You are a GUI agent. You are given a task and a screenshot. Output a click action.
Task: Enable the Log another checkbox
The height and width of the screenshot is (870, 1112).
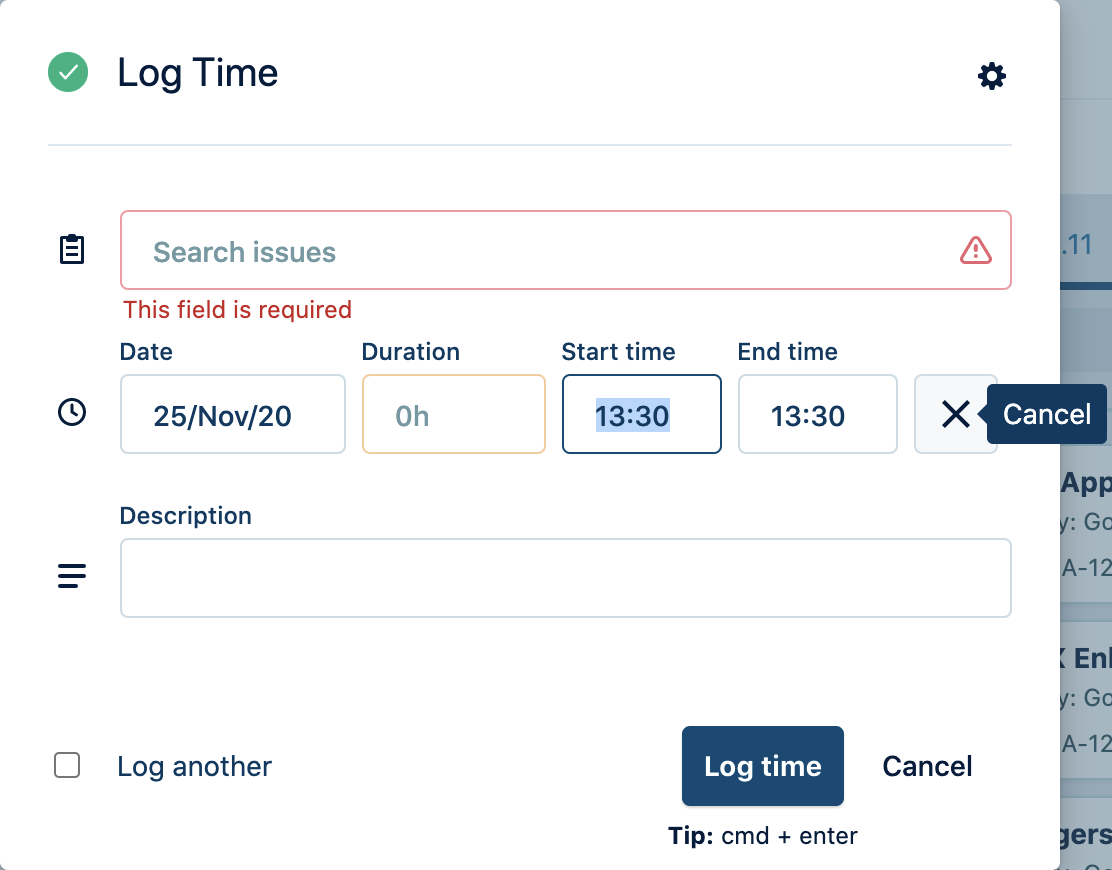[x=67, y=766]
